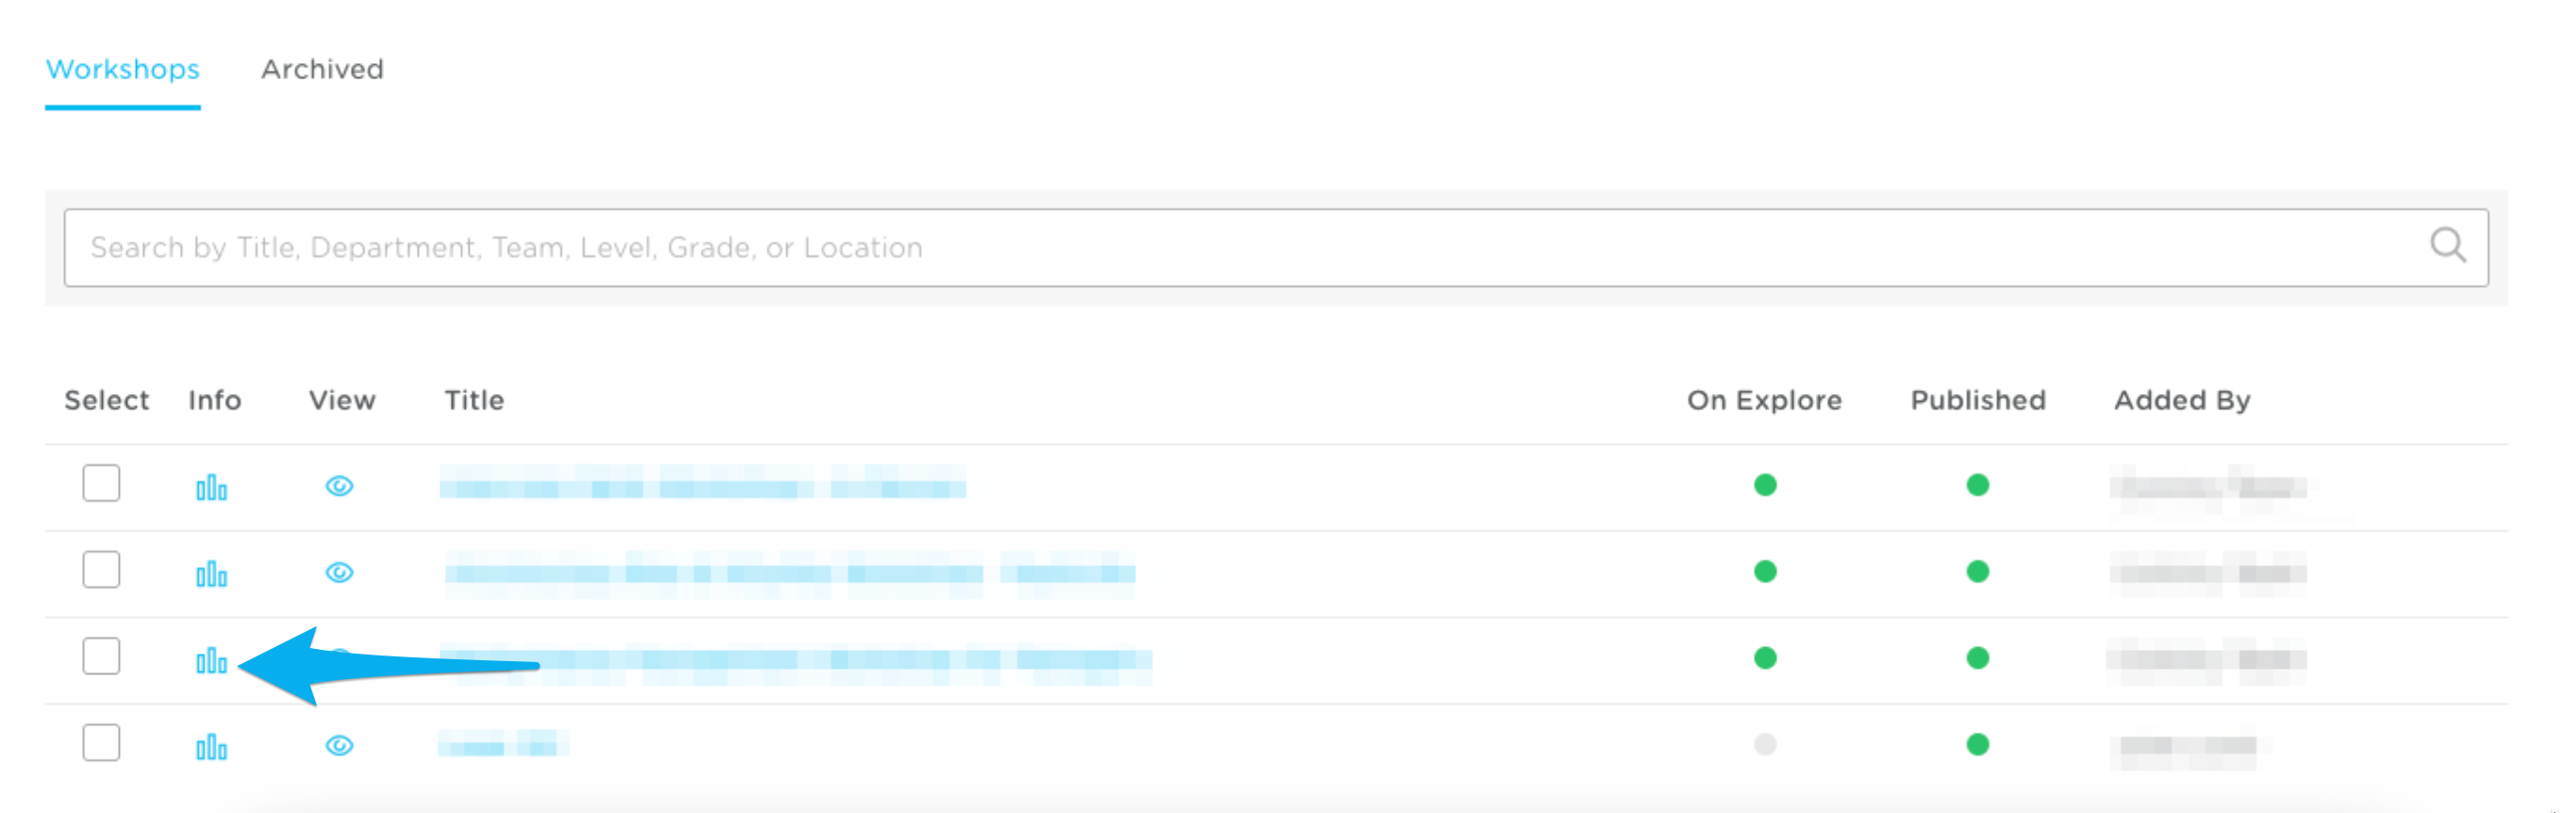Screen dimensions: 2576x813
Task: Check the select box for first workshop
Action: click(x=101, y=483)
